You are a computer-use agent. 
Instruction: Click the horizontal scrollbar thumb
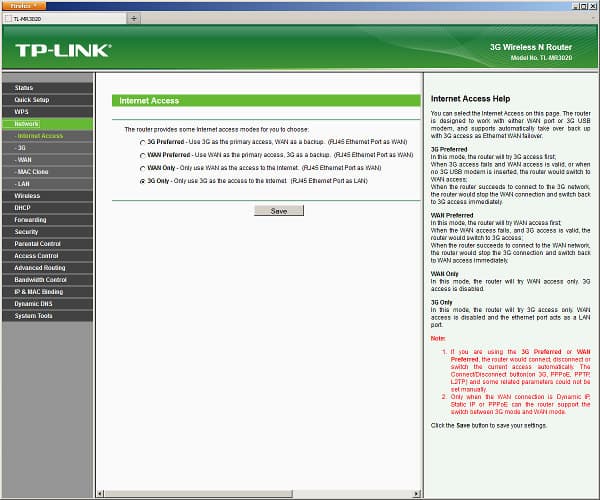(198, 494)
